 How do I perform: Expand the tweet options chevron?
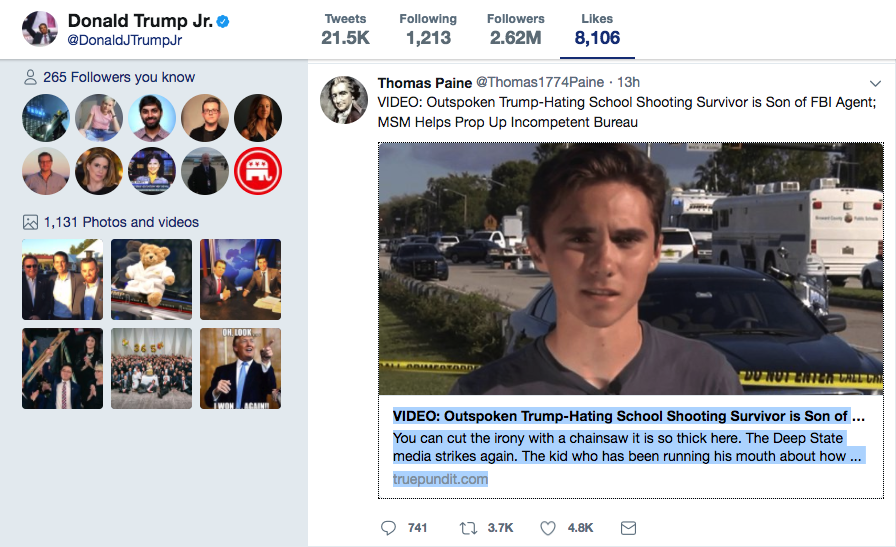875,83
